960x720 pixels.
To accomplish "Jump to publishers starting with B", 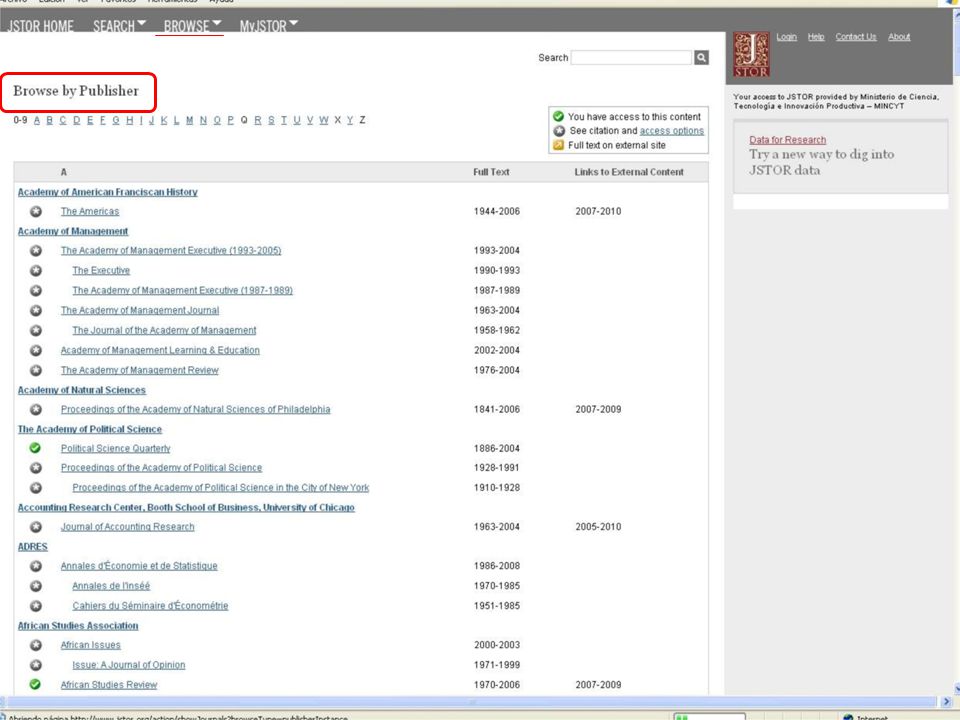I will coord(50,120).
